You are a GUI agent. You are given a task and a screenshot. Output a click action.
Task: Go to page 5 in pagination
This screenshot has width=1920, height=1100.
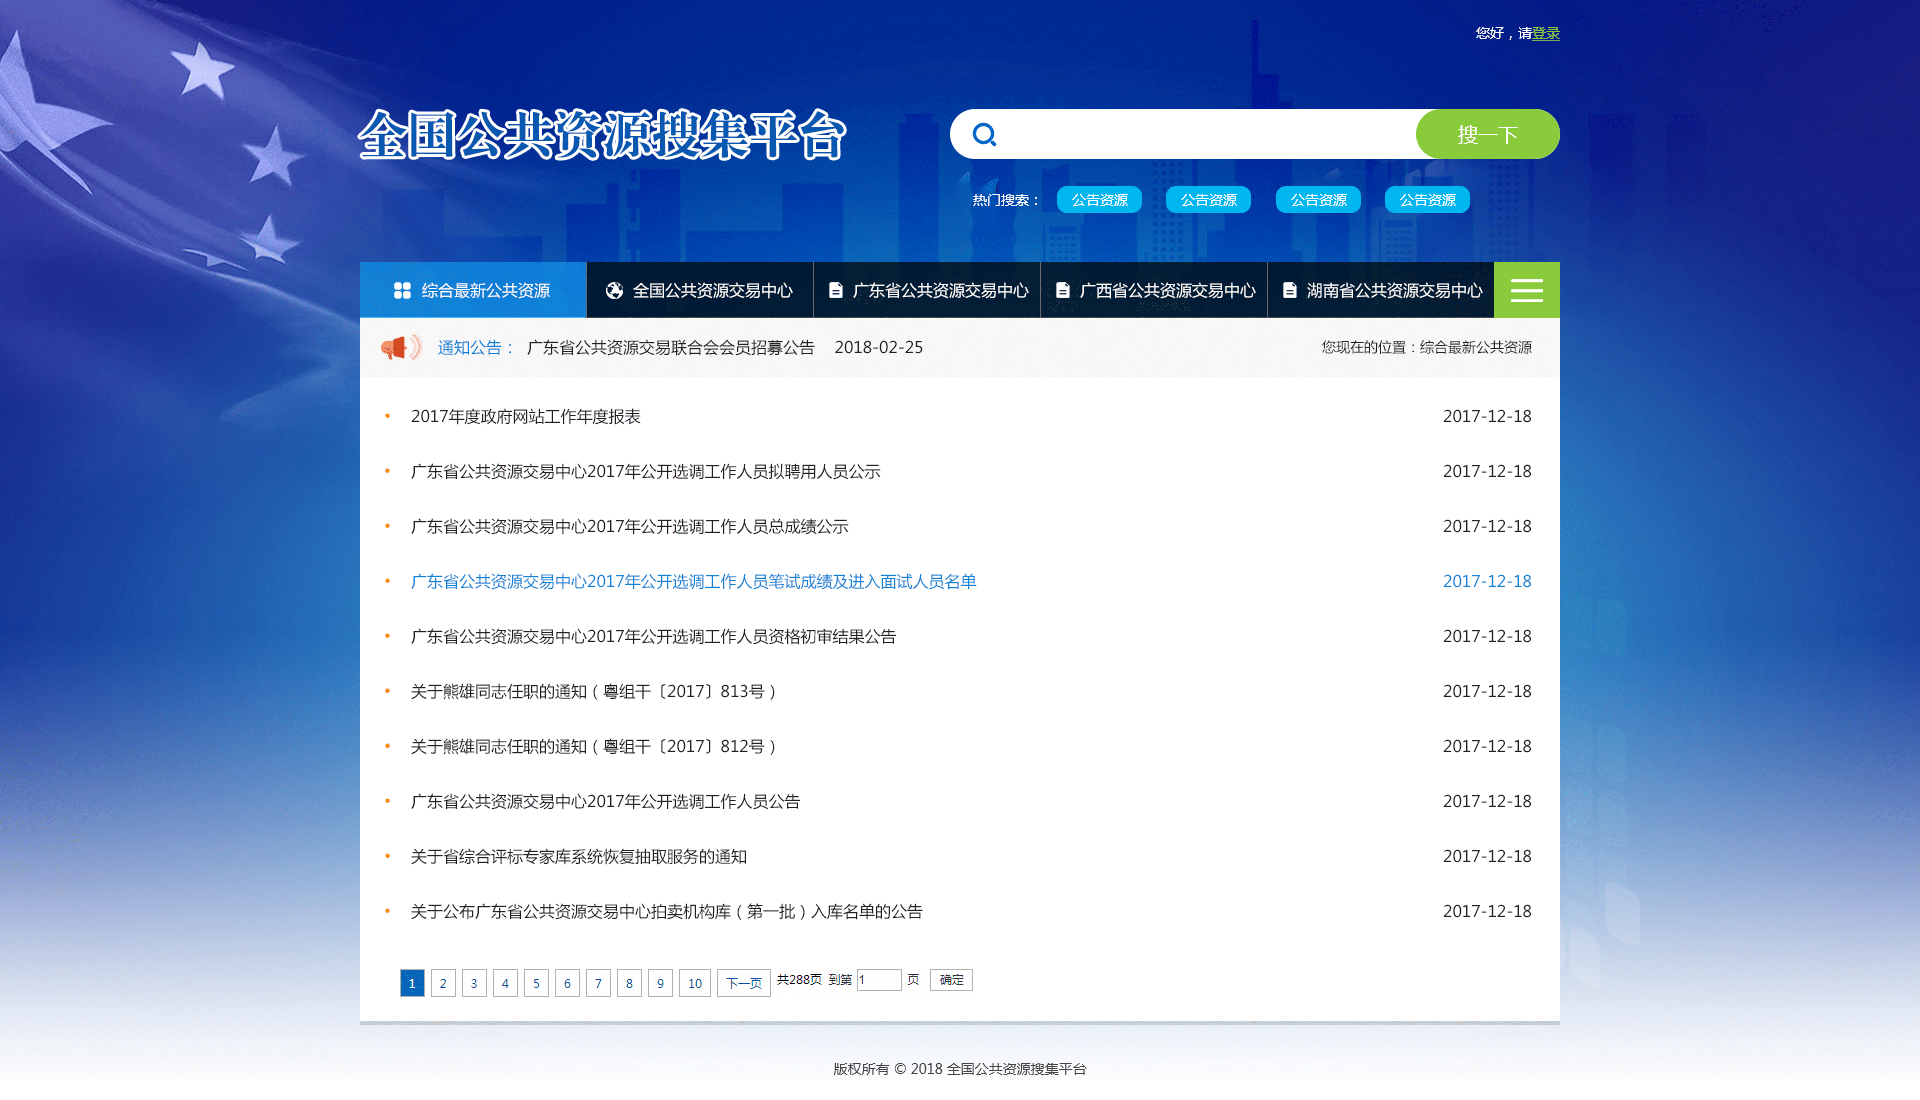point(536,983)
